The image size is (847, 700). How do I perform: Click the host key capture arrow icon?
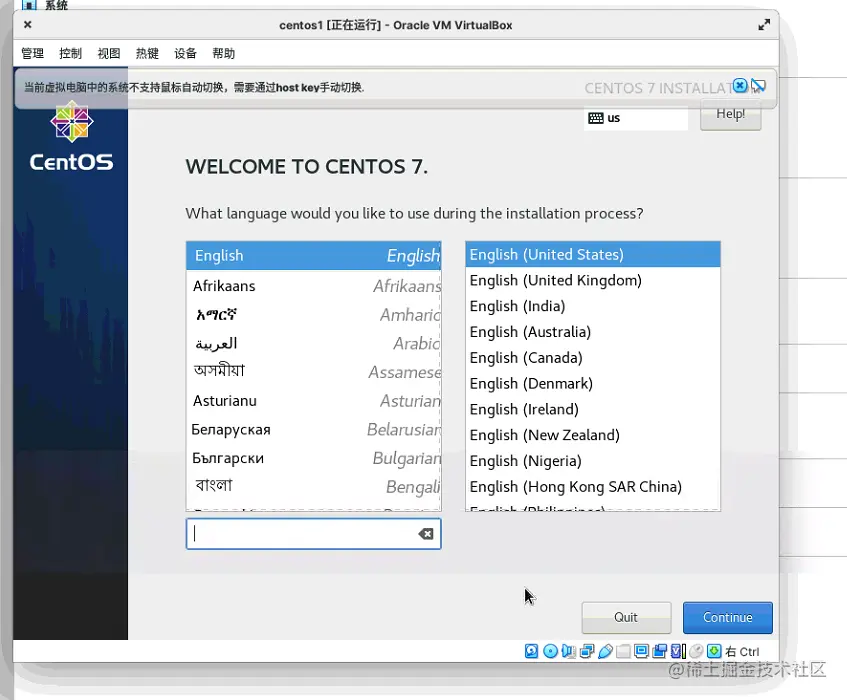714,651
